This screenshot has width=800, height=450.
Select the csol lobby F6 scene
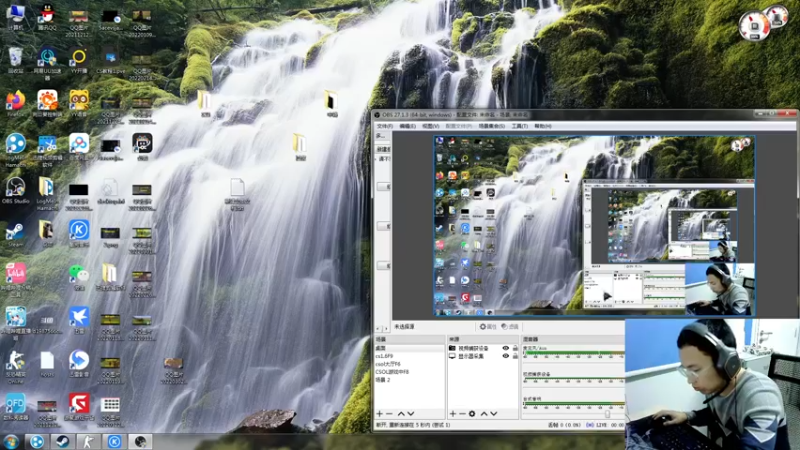coord(409,364)
